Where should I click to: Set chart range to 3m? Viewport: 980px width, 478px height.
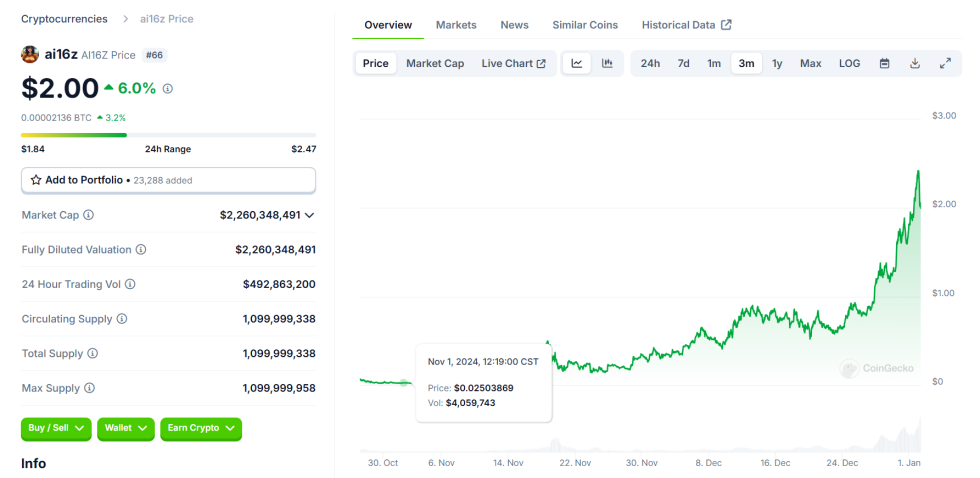pos(746,63)
